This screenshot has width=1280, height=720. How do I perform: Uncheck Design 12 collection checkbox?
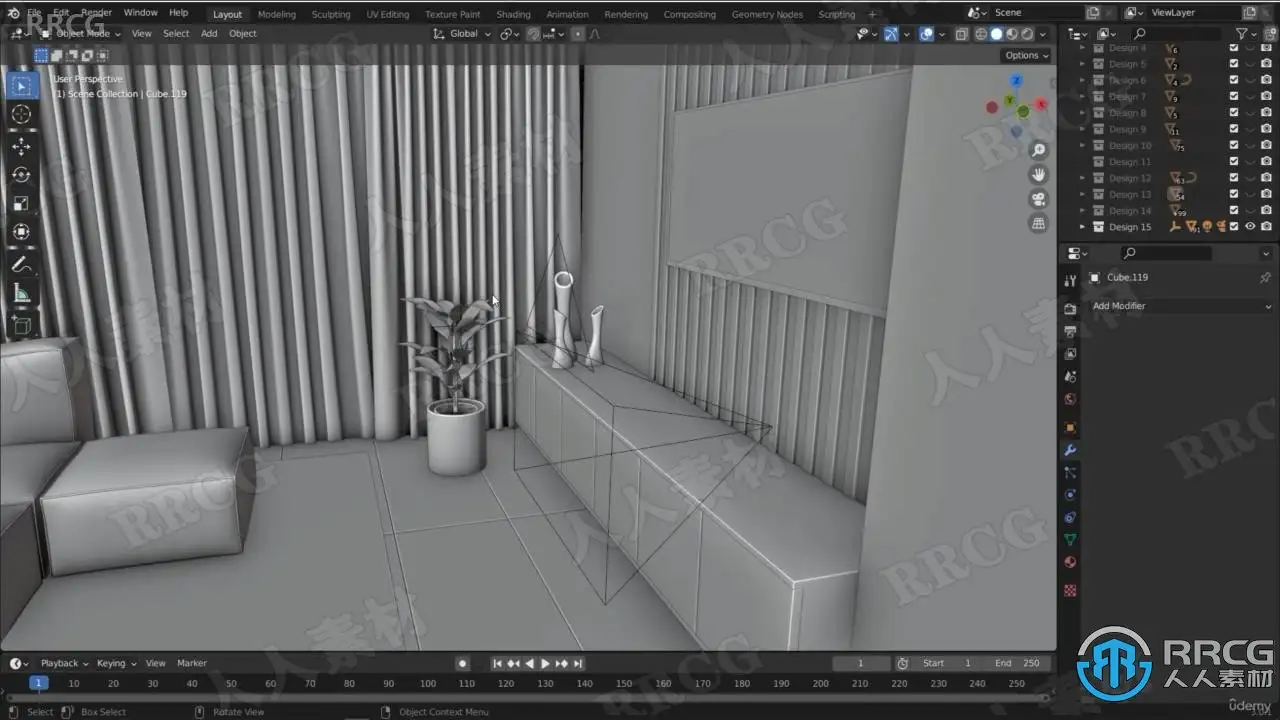[x=1234, y=178]
